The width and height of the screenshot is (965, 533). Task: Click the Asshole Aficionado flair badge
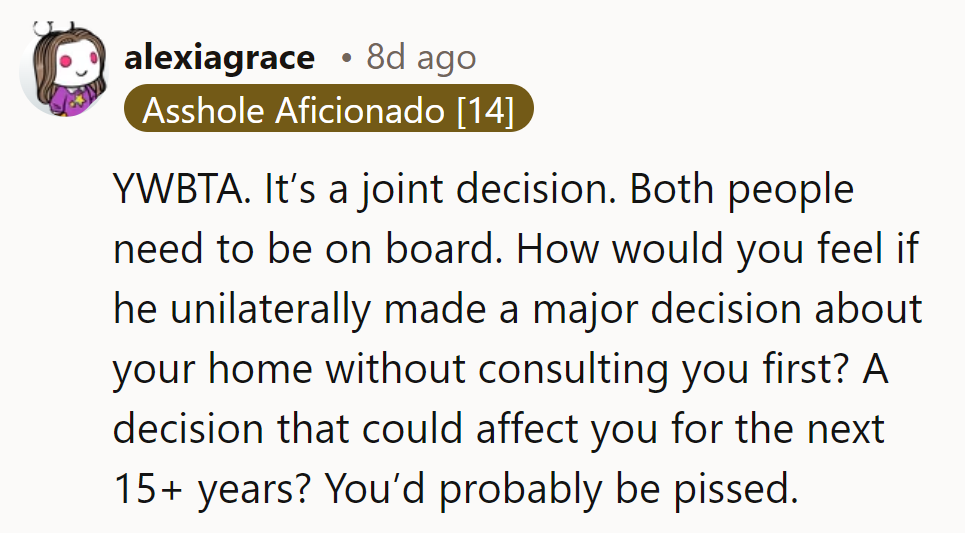pyautogui.click(x=327, y=110)
